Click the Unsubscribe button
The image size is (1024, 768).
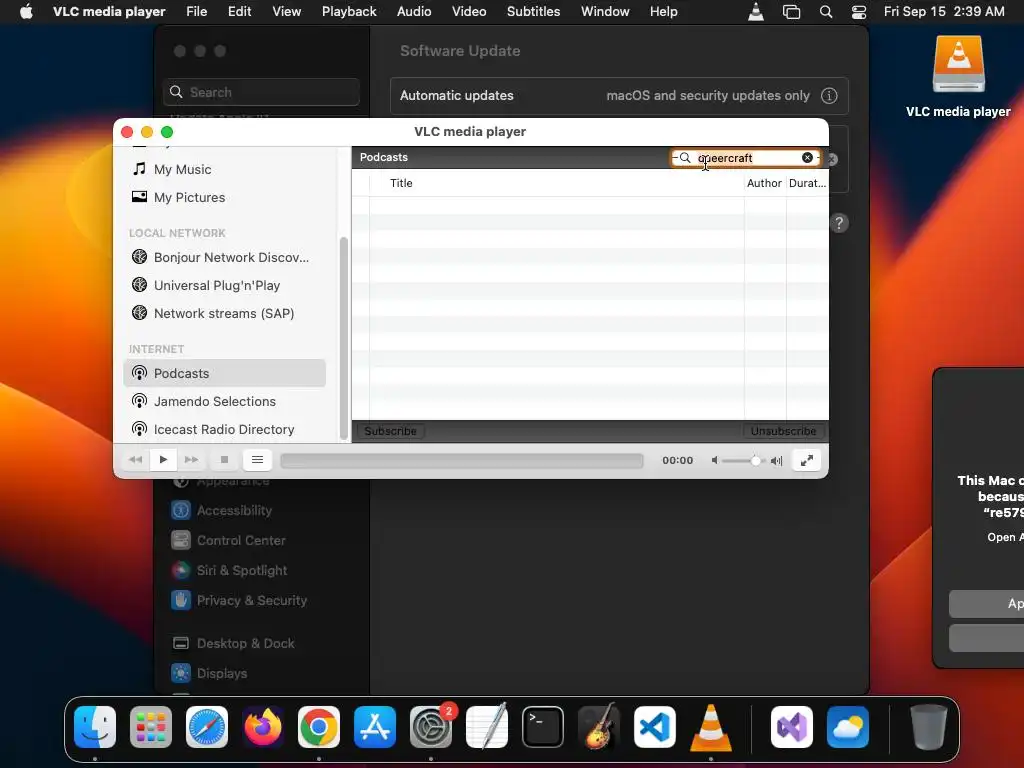click(x=783, y=431)
